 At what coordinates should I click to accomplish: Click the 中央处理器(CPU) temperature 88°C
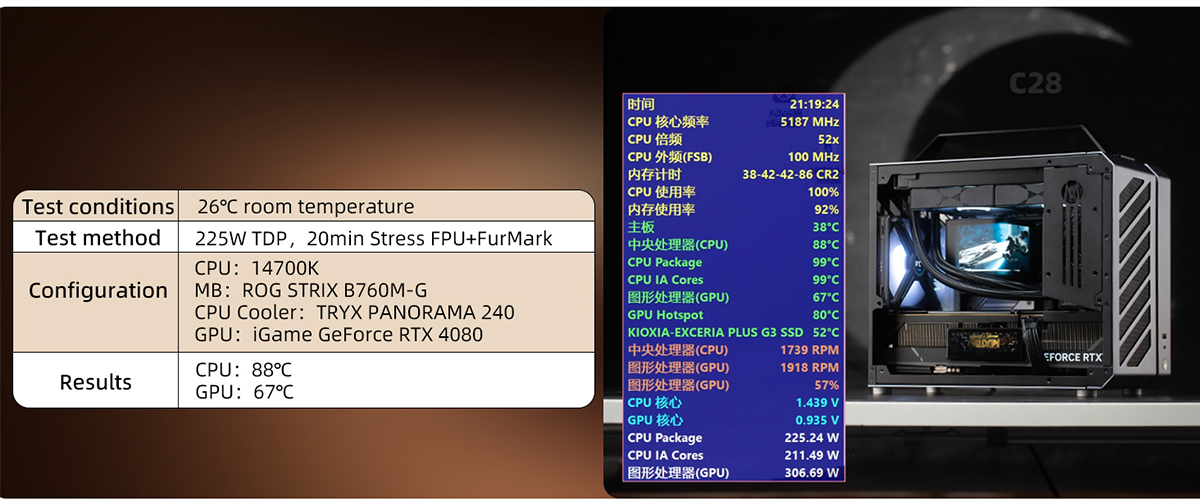click(x=826, y=244)
